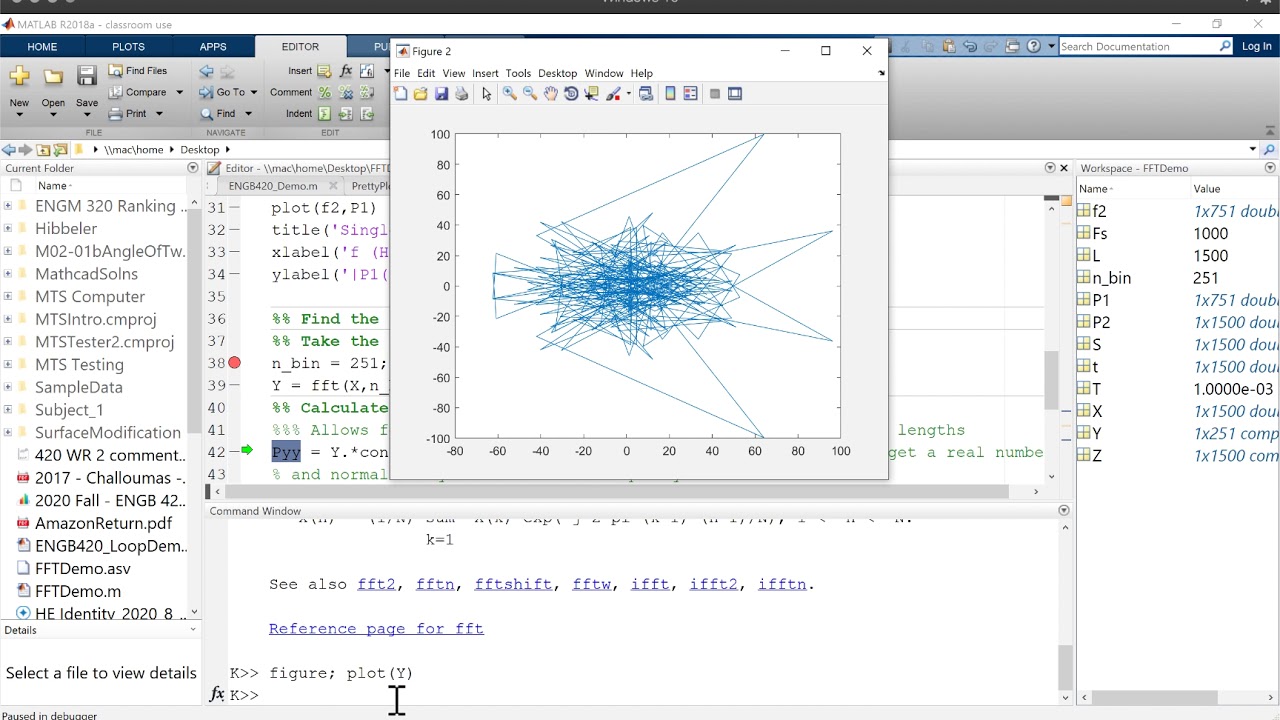Screen dimensions: 1280x720
Task: Click the fx insert function icon
Action: pyautogui.click(x=346, y=71)
